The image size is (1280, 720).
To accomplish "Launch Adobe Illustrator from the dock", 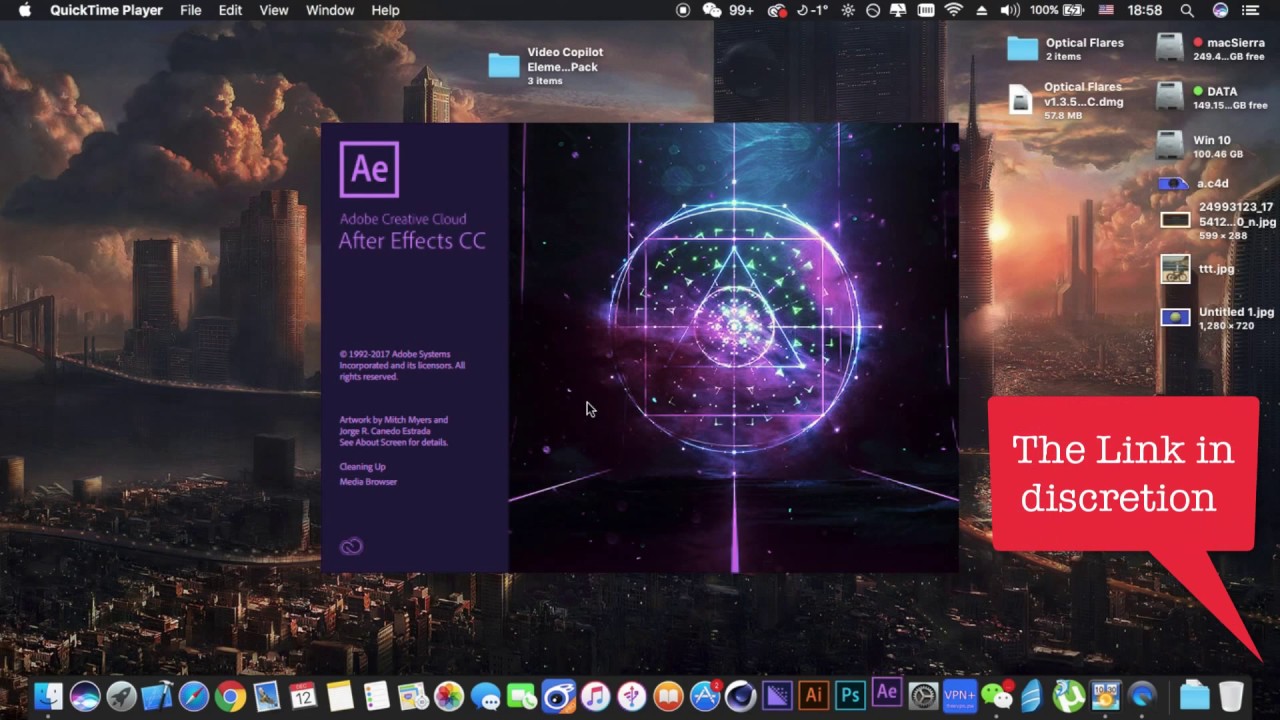I will (814, 696).
